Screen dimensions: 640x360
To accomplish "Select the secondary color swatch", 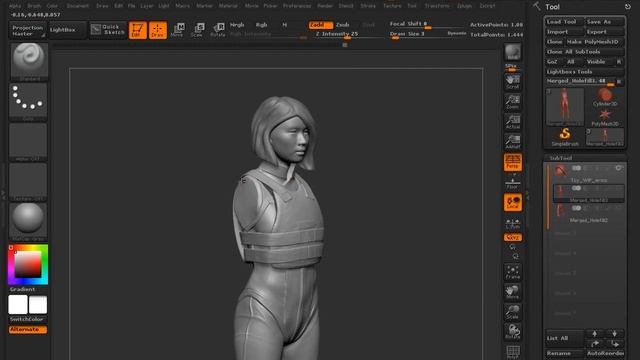I will (x=38, y=305).
